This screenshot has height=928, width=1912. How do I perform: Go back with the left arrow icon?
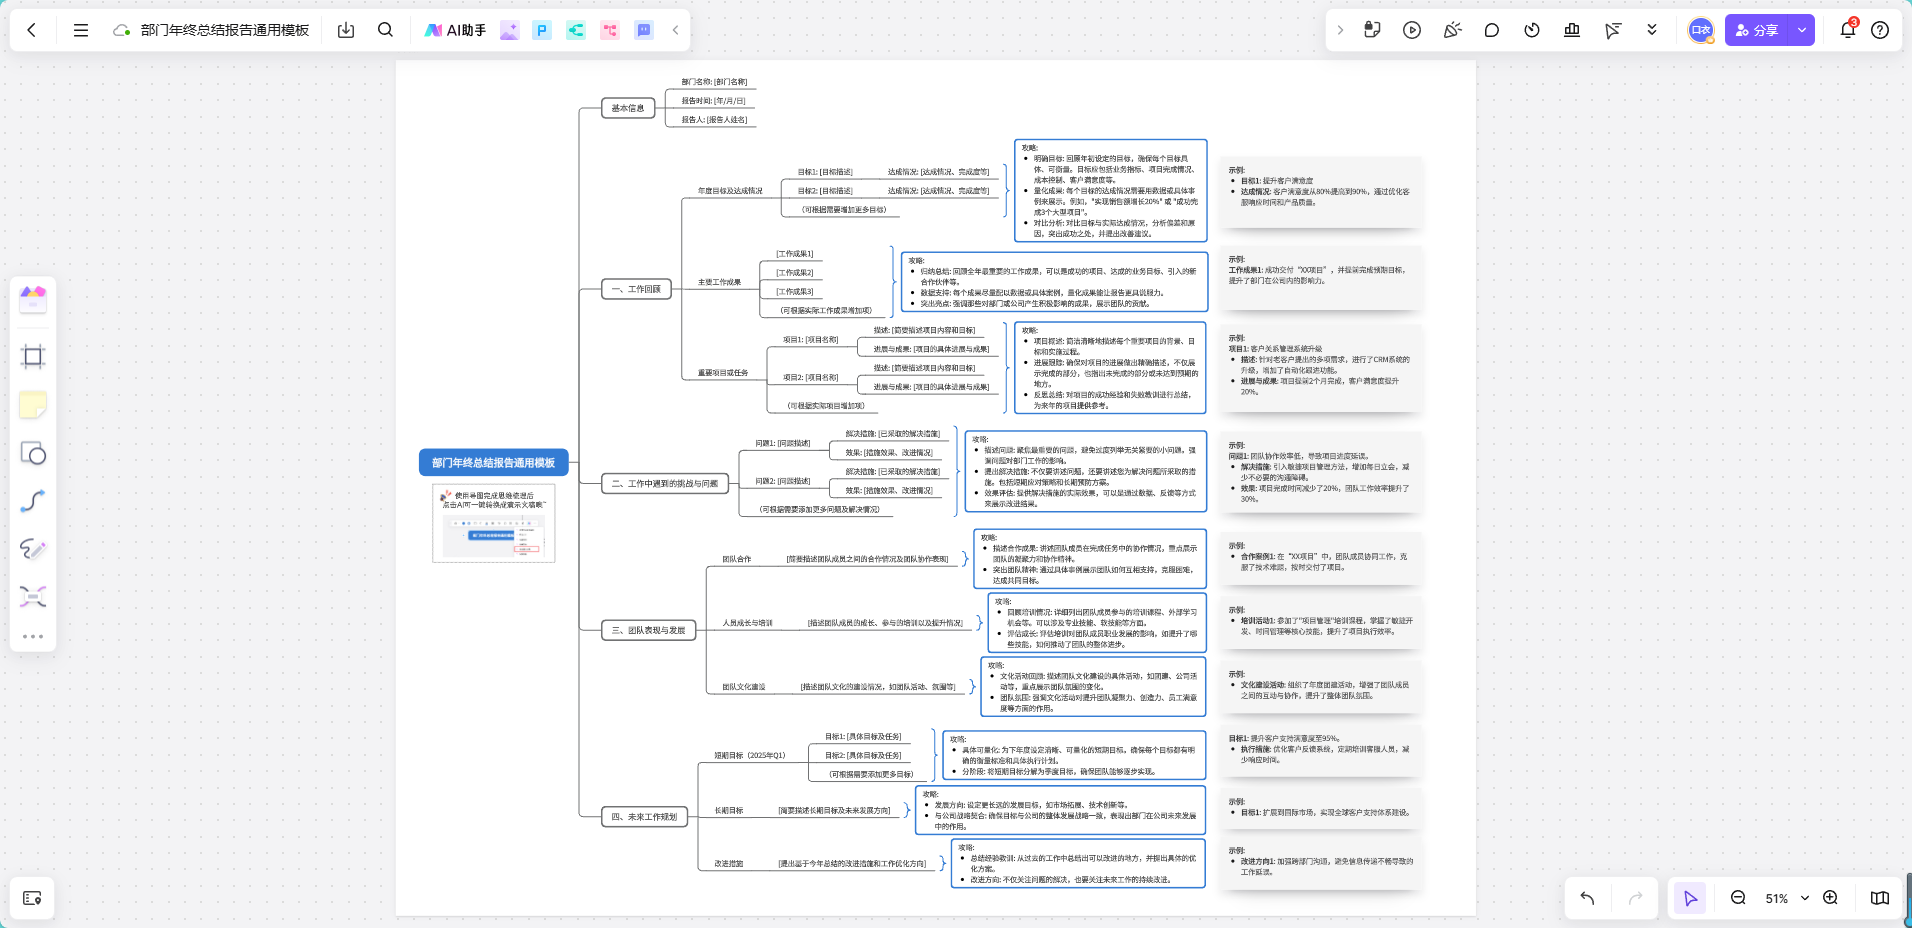coord(32,30)
